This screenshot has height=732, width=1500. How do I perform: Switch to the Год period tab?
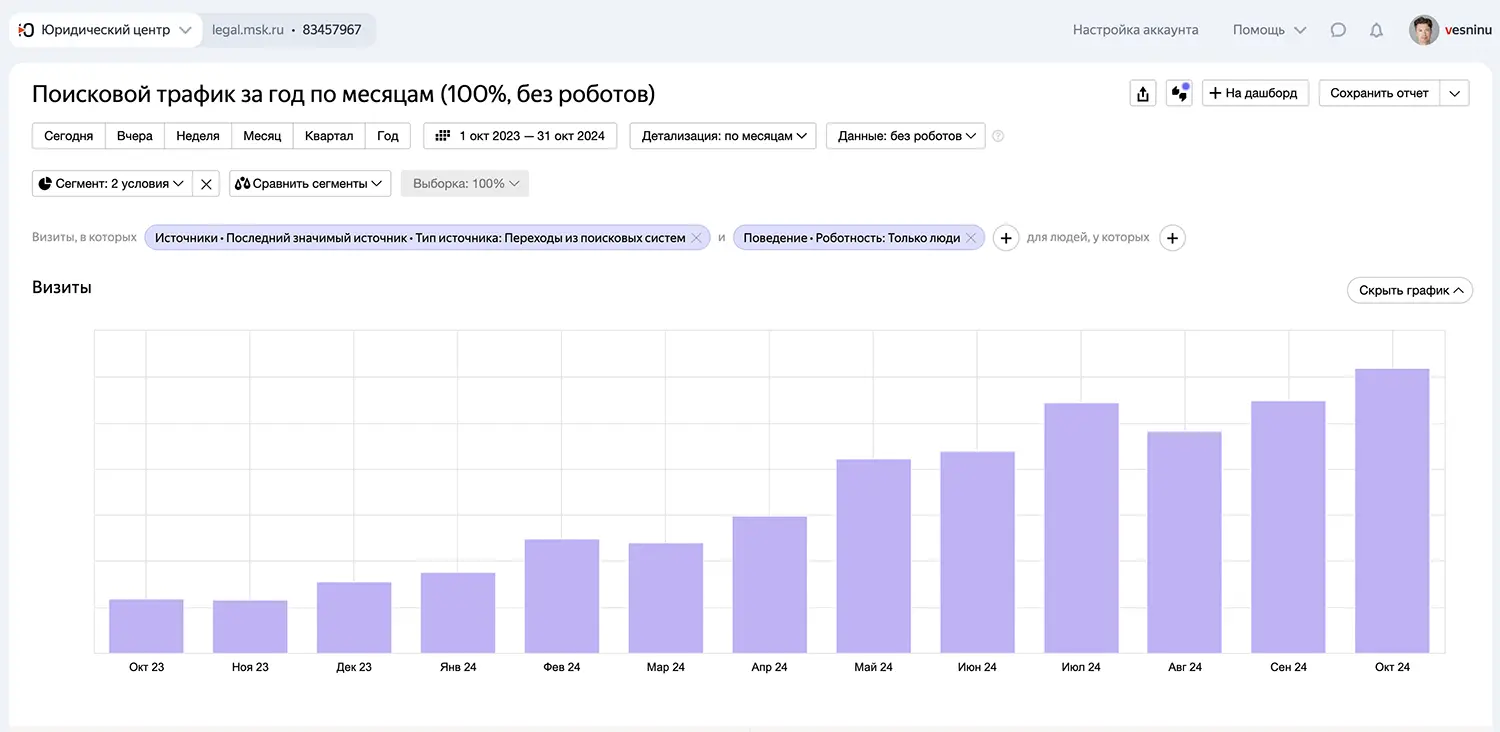pyautogui.click(x=388, y=135)
